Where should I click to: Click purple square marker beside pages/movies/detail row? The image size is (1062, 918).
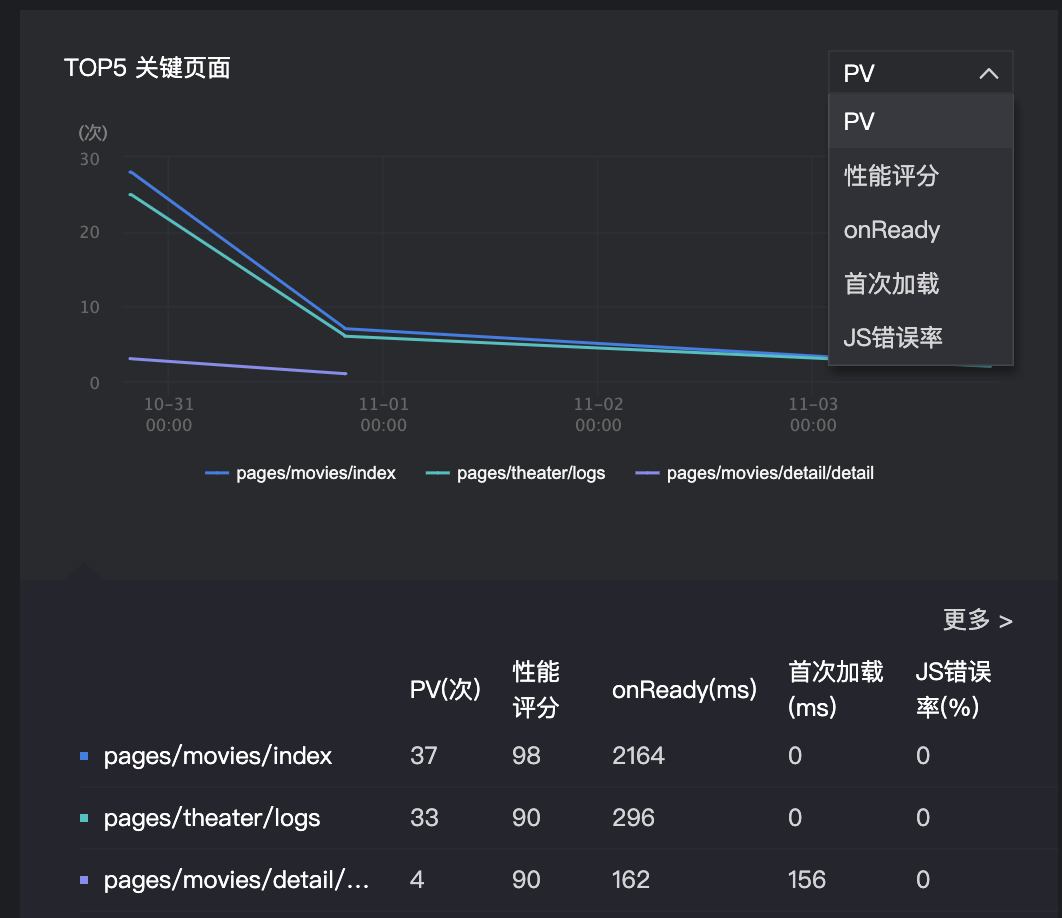[x=84, y=880]
